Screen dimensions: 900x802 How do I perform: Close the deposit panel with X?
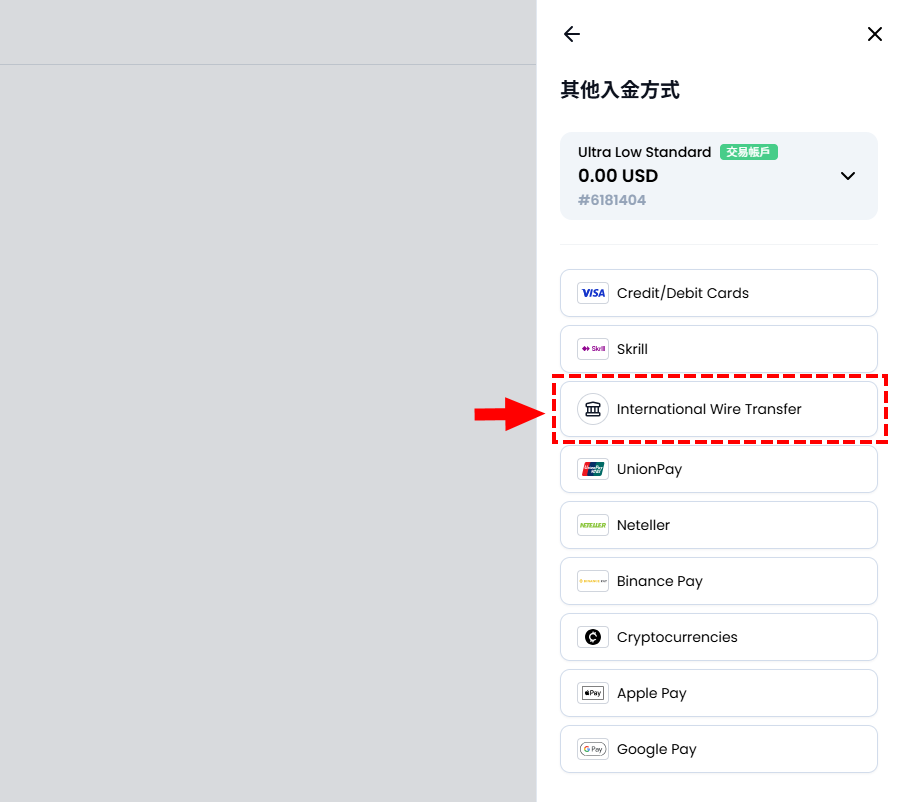[874, 34]
